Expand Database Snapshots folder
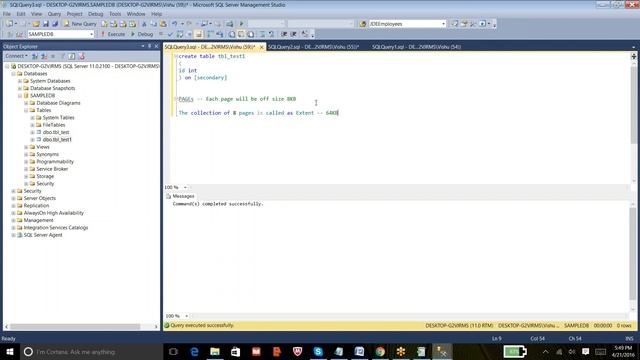 click(x=20, y=89)
